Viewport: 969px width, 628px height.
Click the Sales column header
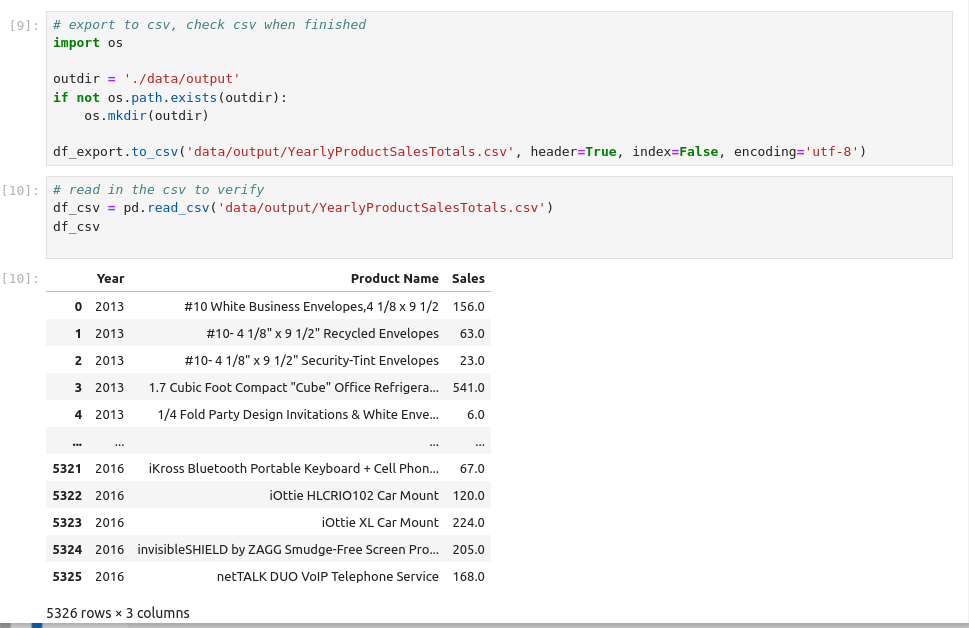(x=468, y=279)
